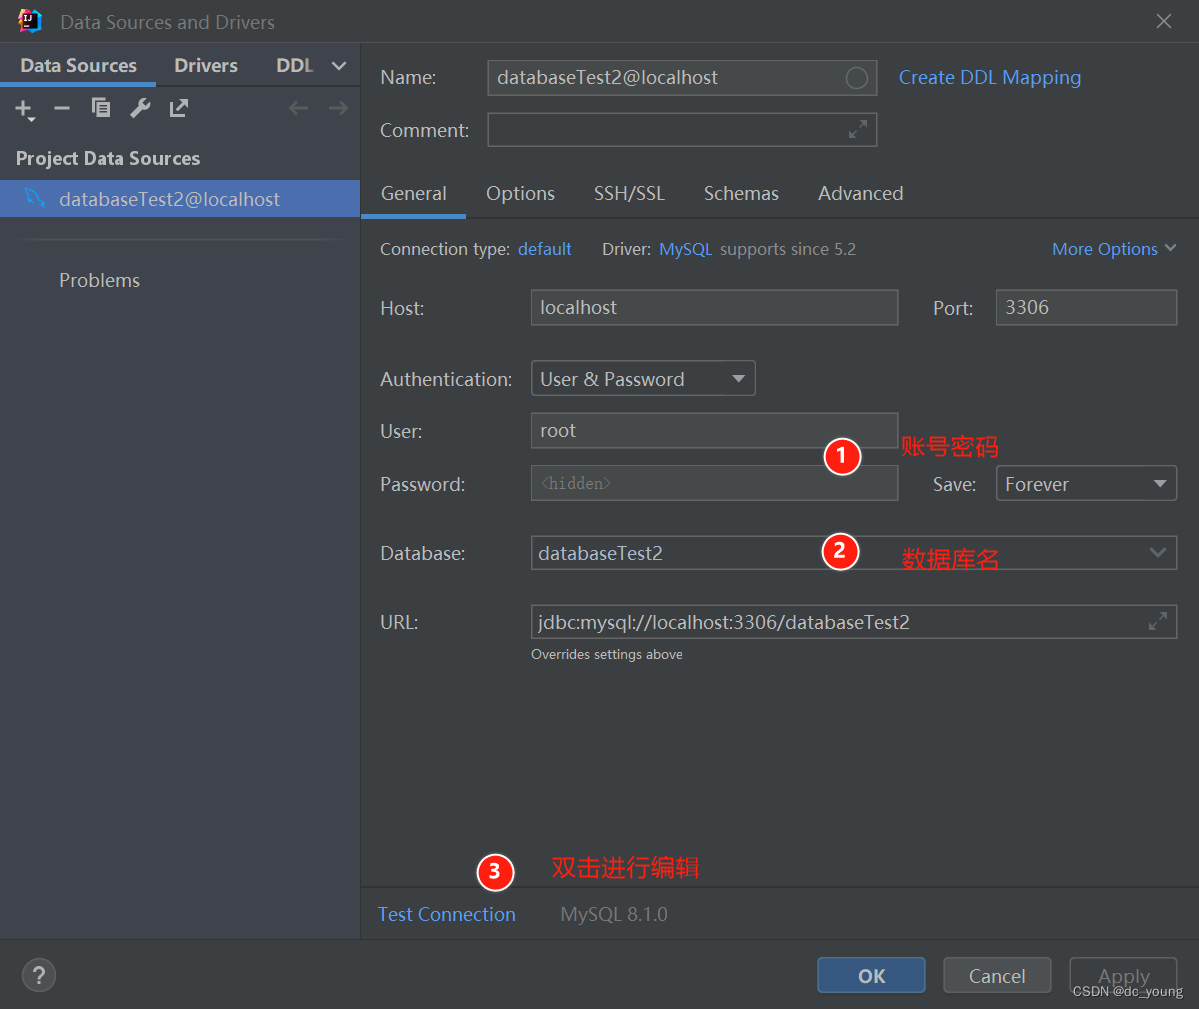Open the Advanced tab
The width and height of the screenshot is (1199, 1009).
coord(860,193)
